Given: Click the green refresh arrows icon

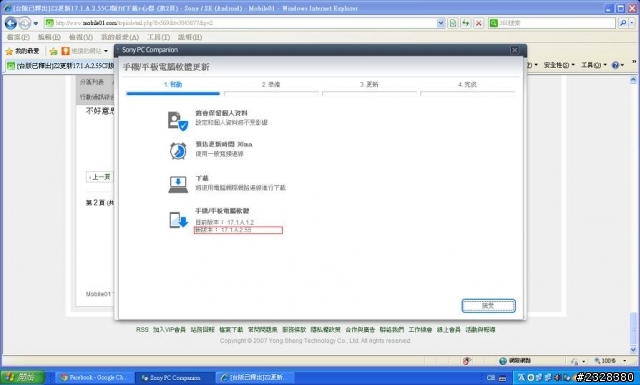Looking at the screenshot, I should click(x=465, y=23).
